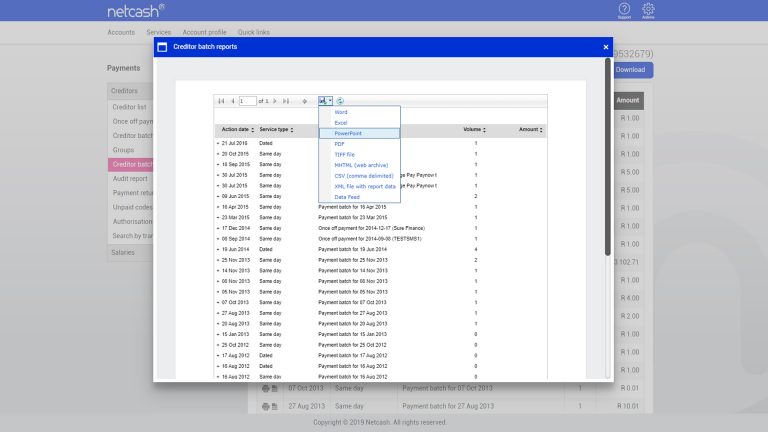Expand the 15 Jan 2013 report row
768x432 pixels.
(218, 335)
